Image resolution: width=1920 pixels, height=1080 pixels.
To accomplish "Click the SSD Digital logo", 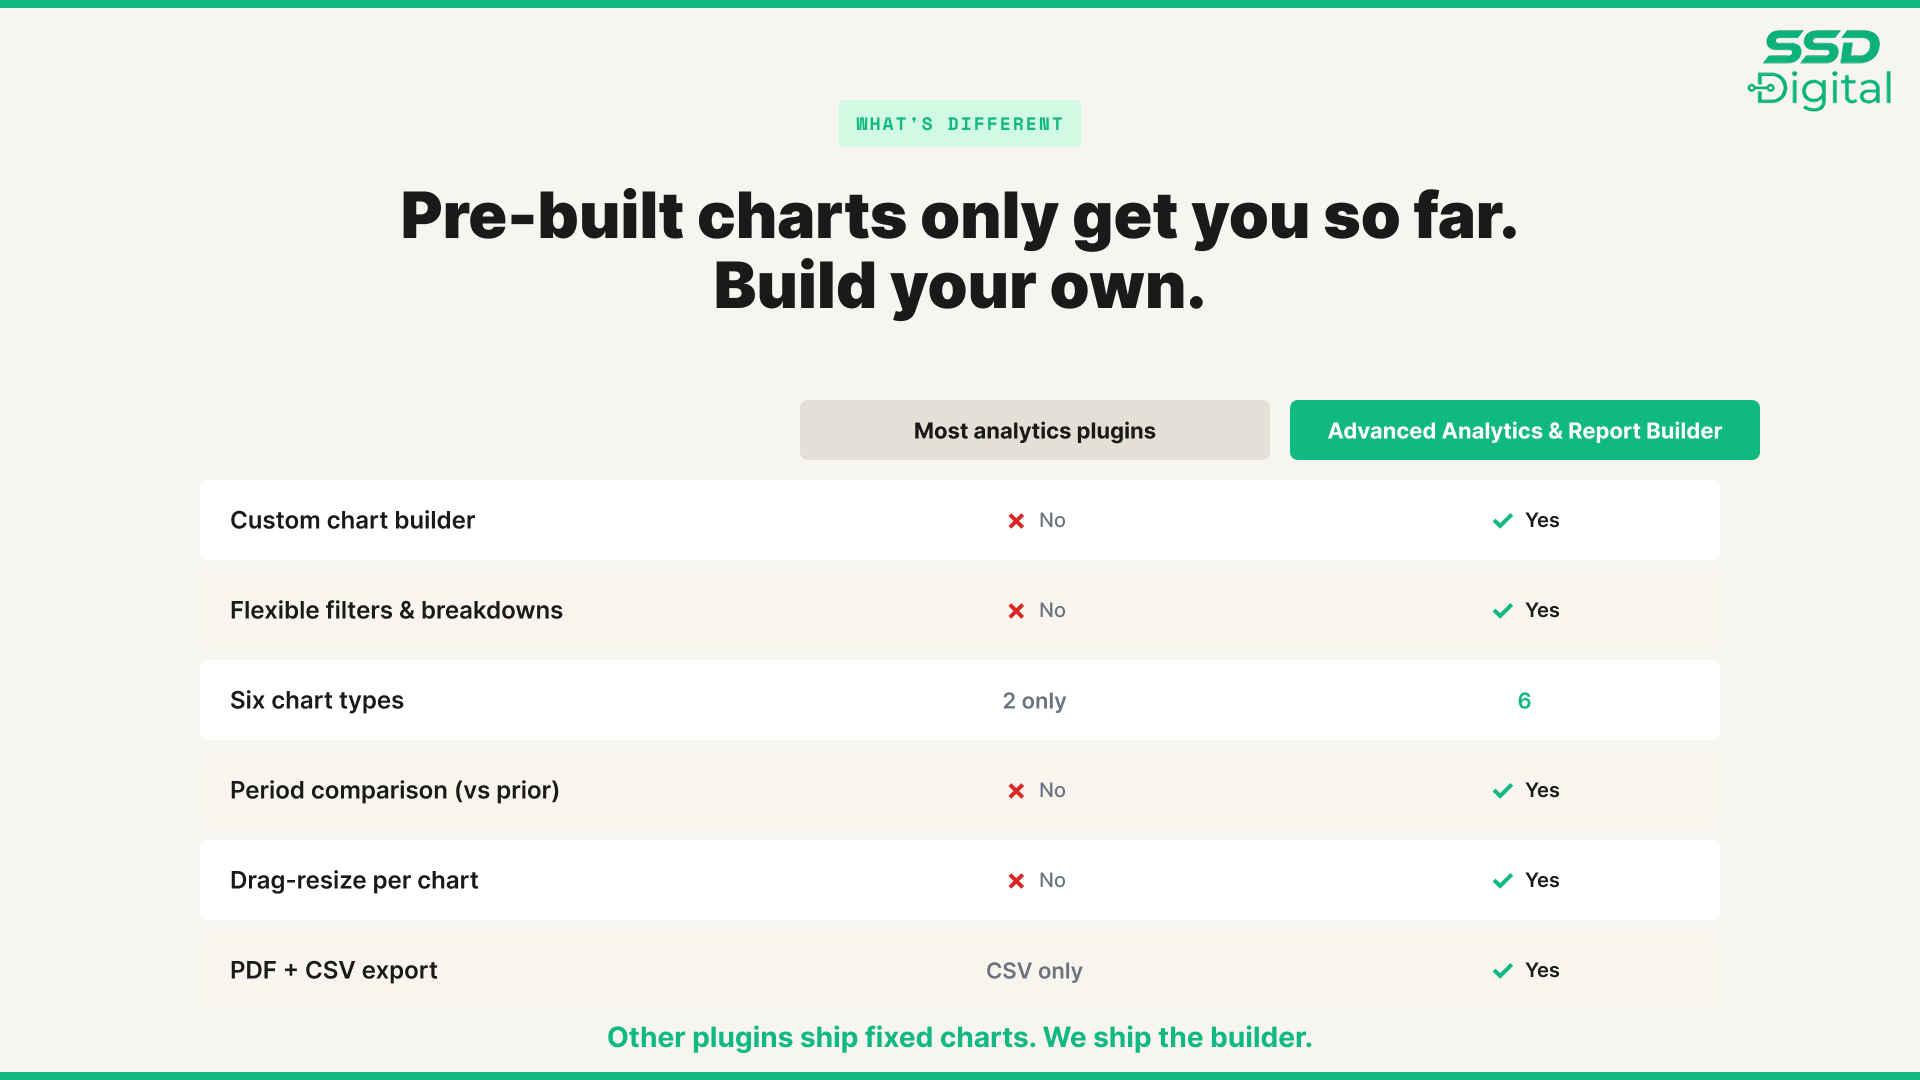I will [x=1819, y=70].
